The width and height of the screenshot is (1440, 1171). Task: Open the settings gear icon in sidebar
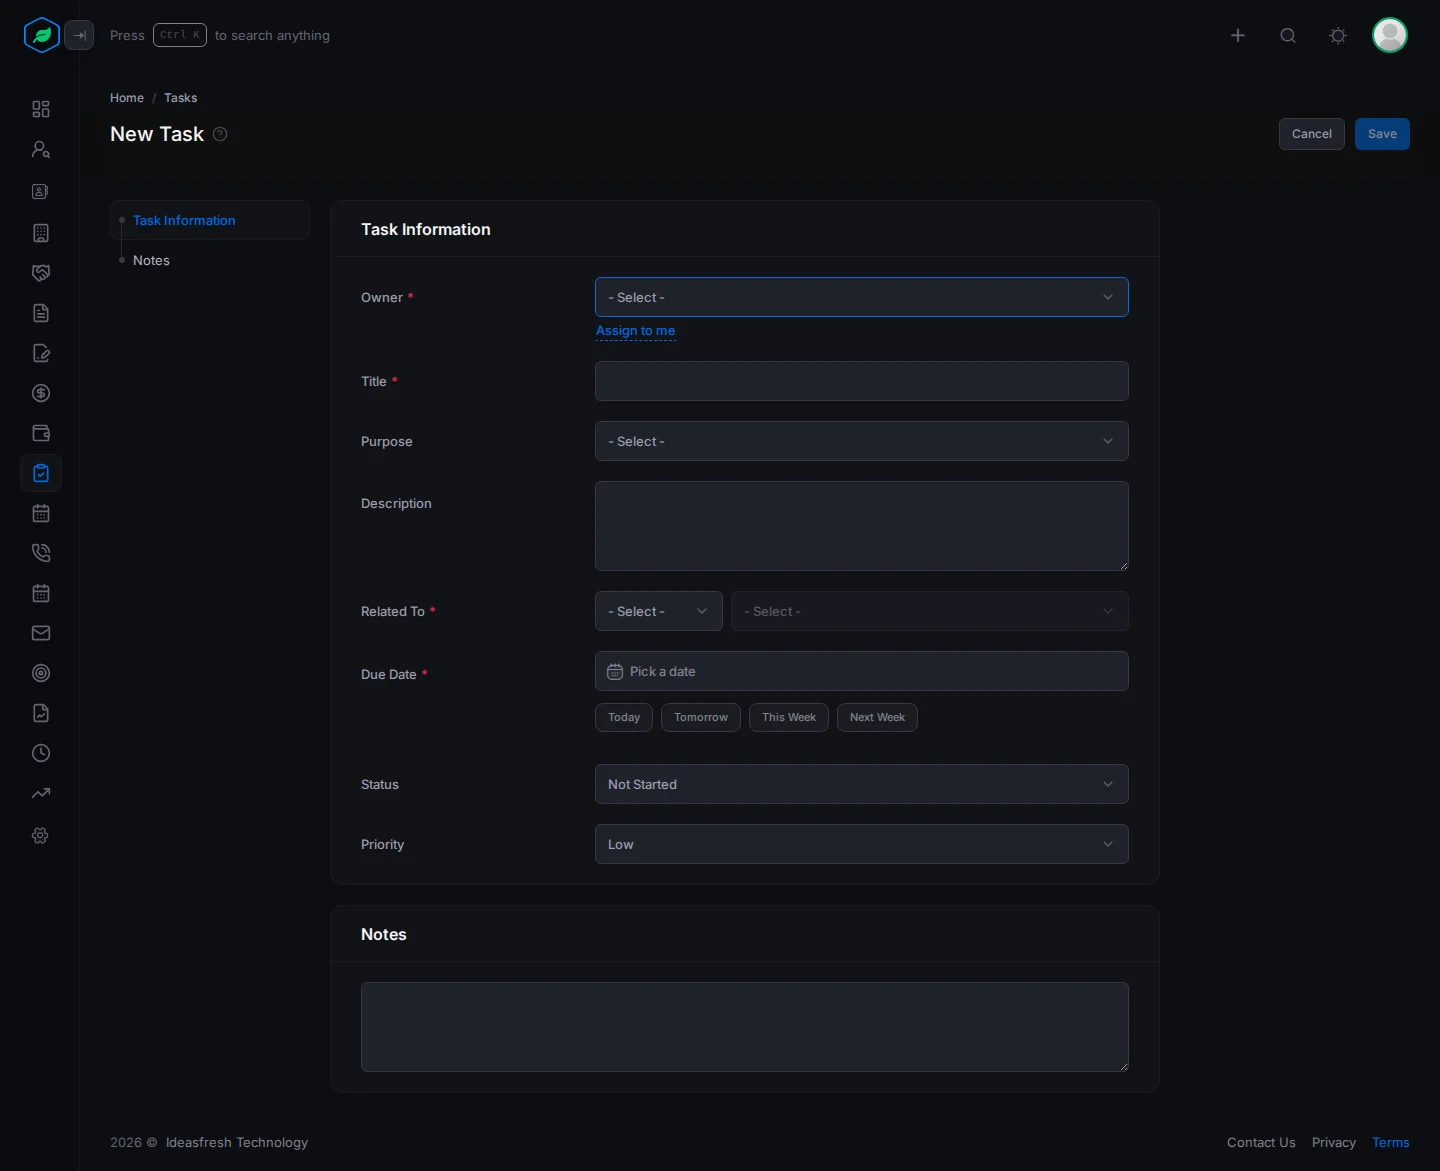pyautogui.click(x=41, y=835)
